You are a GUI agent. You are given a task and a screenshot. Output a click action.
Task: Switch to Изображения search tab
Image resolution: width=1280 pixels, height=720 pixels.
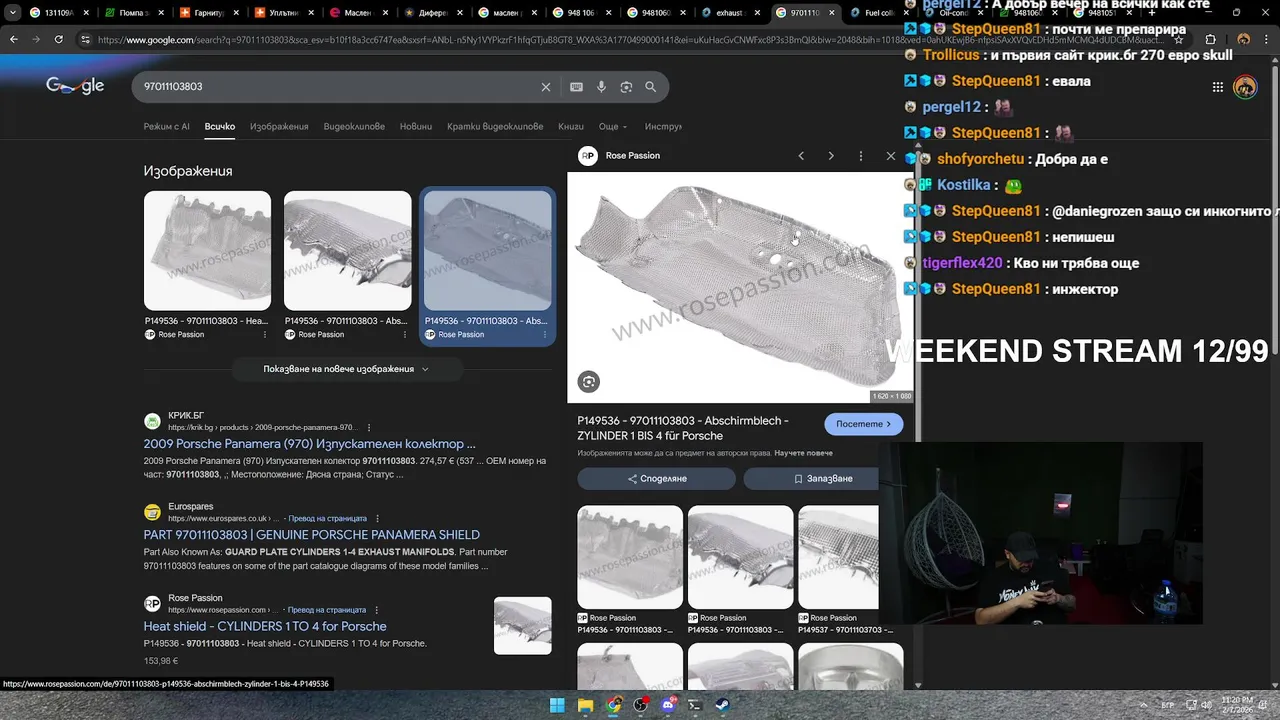point(279,127)
